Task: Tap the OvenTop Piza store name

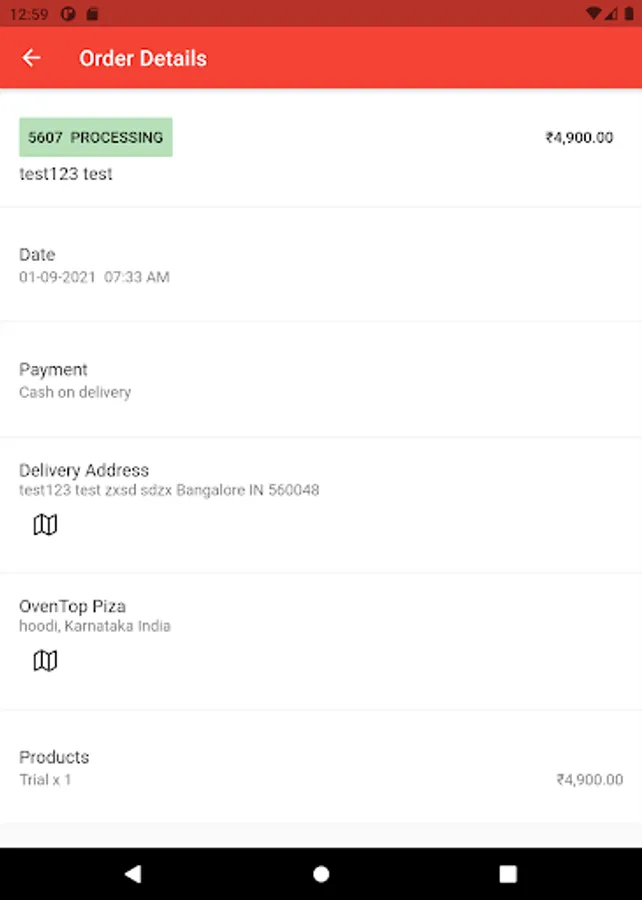Action: click(x=72, y=606)
